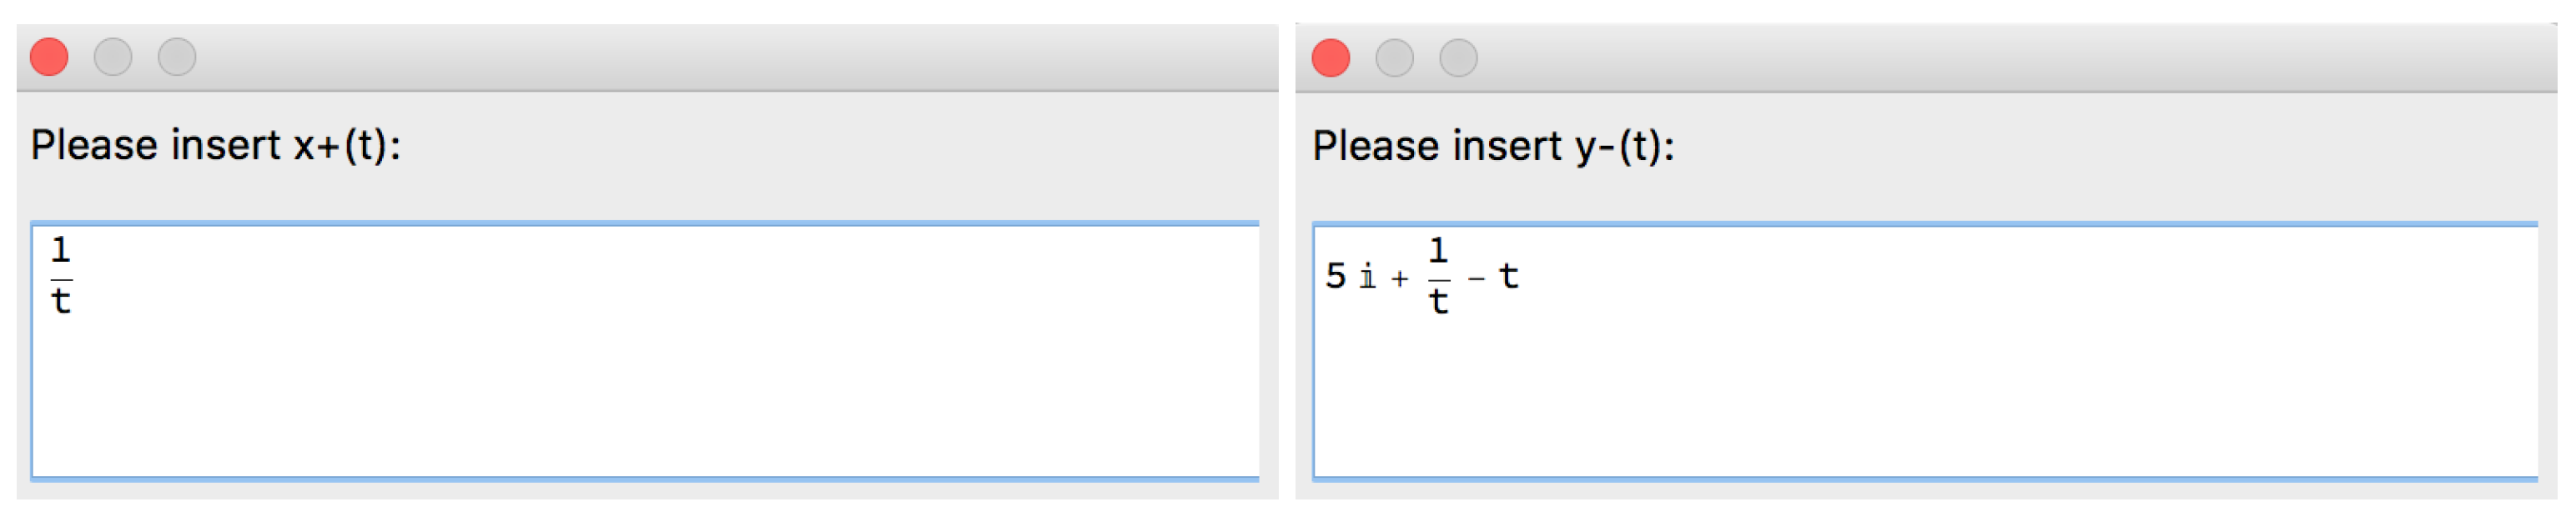Minimize the x+(t) input window
This screenshot has height=522, width=2576.
coord(113,57)
